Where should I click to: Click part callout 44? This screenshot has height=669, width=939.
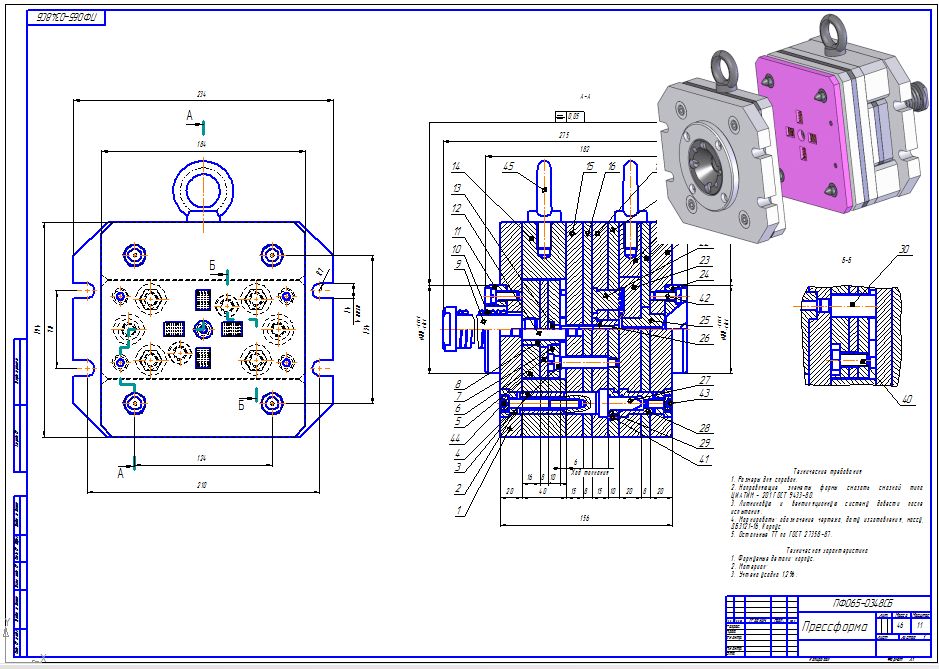tap(456, 439)
